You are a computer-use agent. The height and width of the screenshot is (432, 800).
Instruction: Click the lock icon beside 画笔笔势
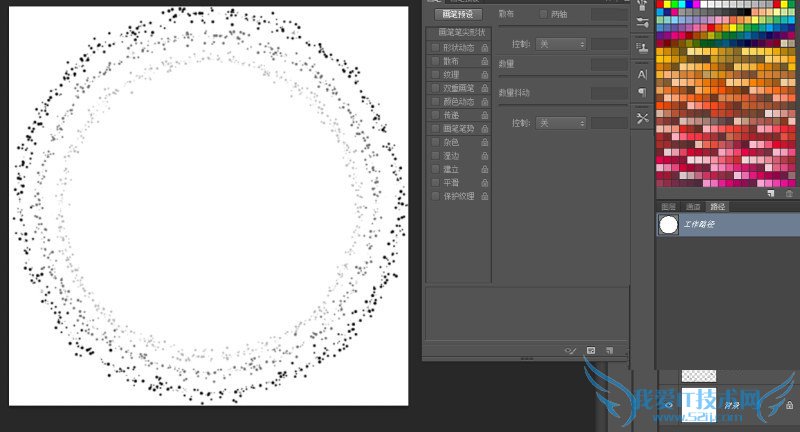click(484, 129)
